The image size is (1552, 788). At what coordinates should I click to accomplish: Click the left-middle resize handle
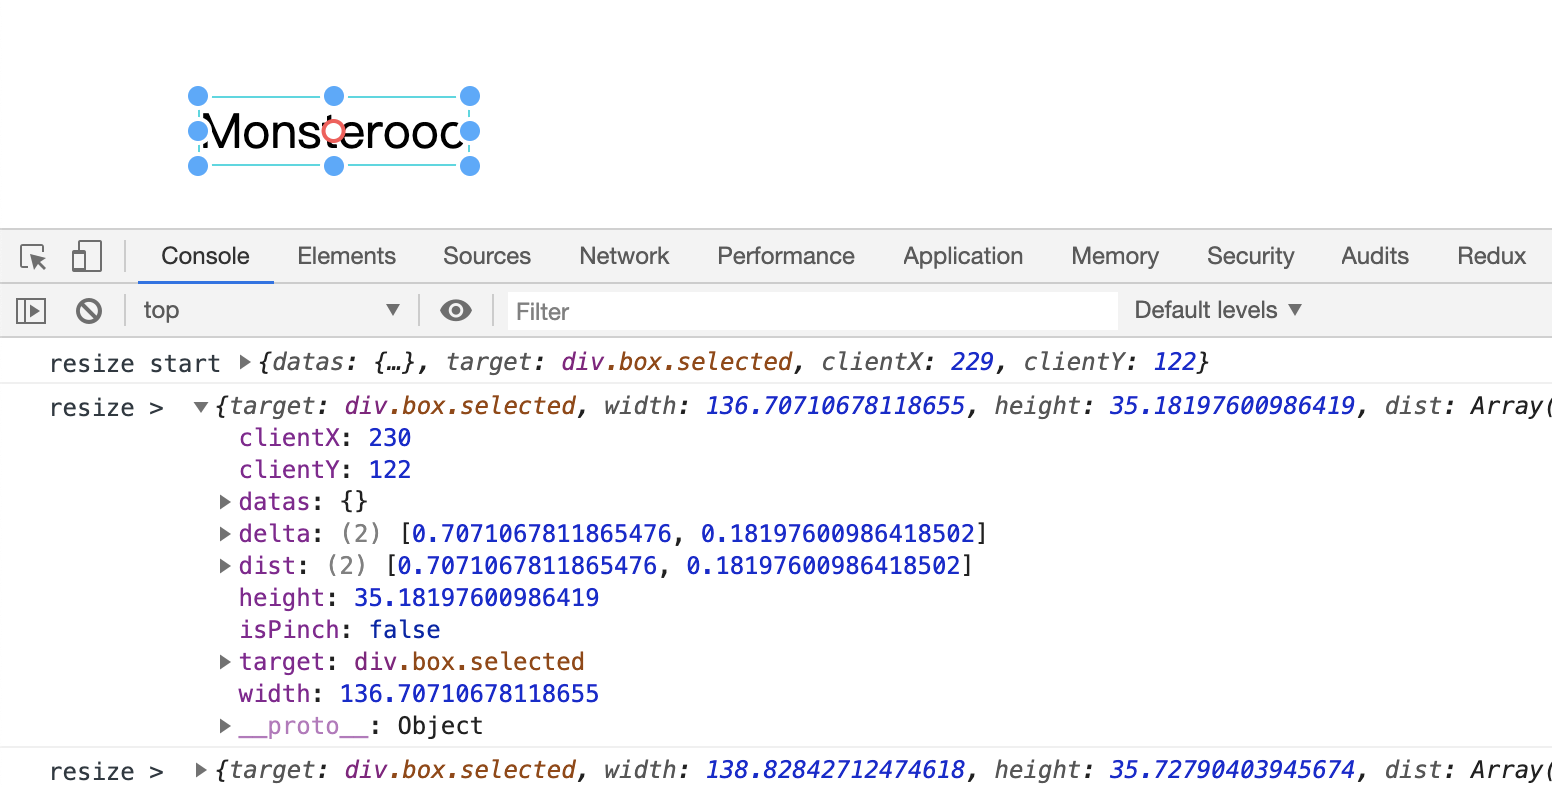(x=198, y=131)
